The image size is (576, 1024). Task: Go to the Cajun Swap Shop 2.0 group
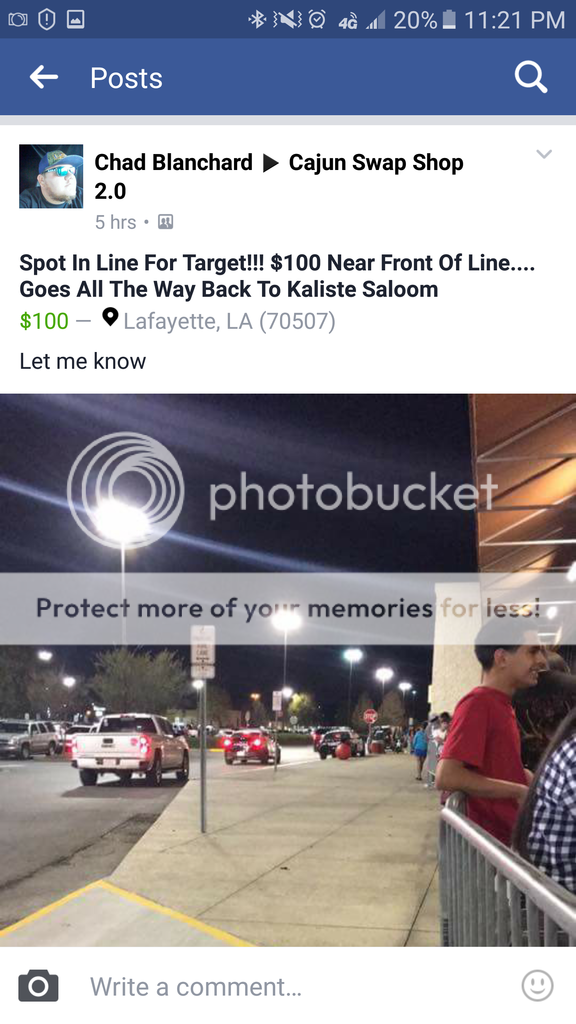[x=279, y=176]
